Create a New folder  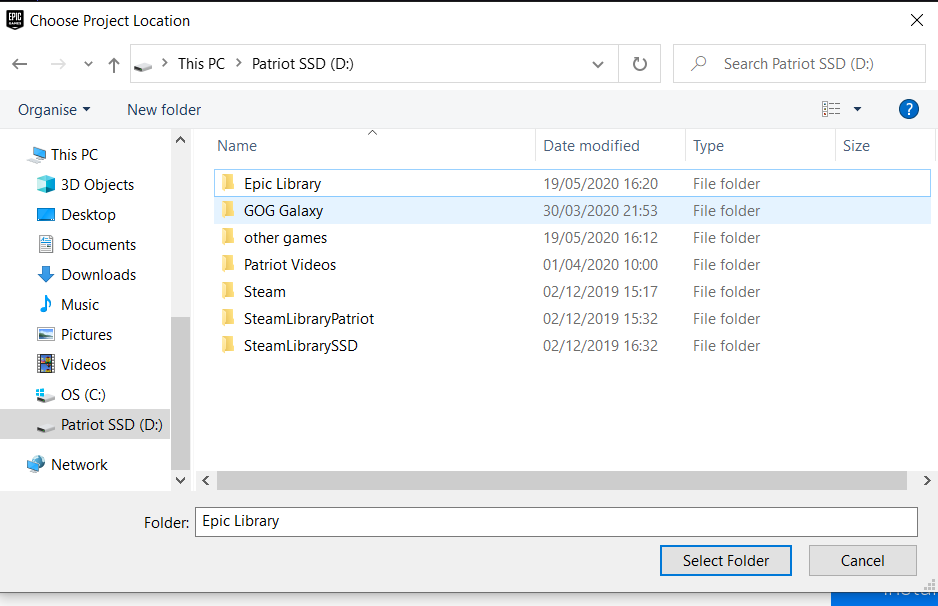click(x=164, y=109)
